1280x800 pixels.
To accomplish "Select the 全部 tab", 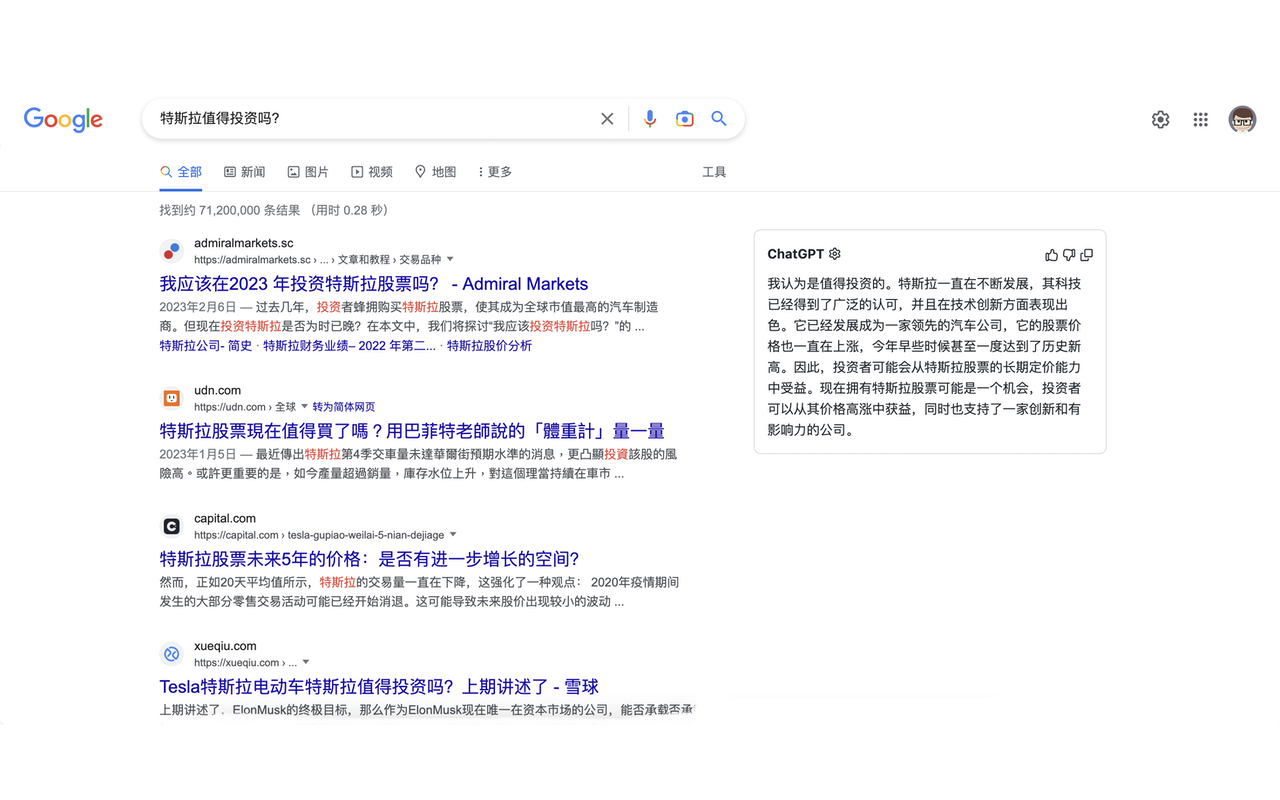I will click(181, 172).
